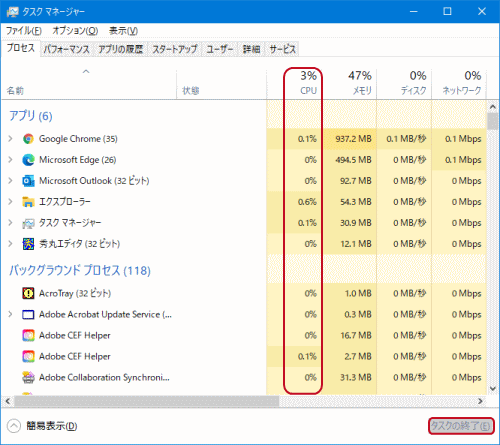Click the horizontal scrollbar right arrow
500x445 pixels.
tap(480, 401)
